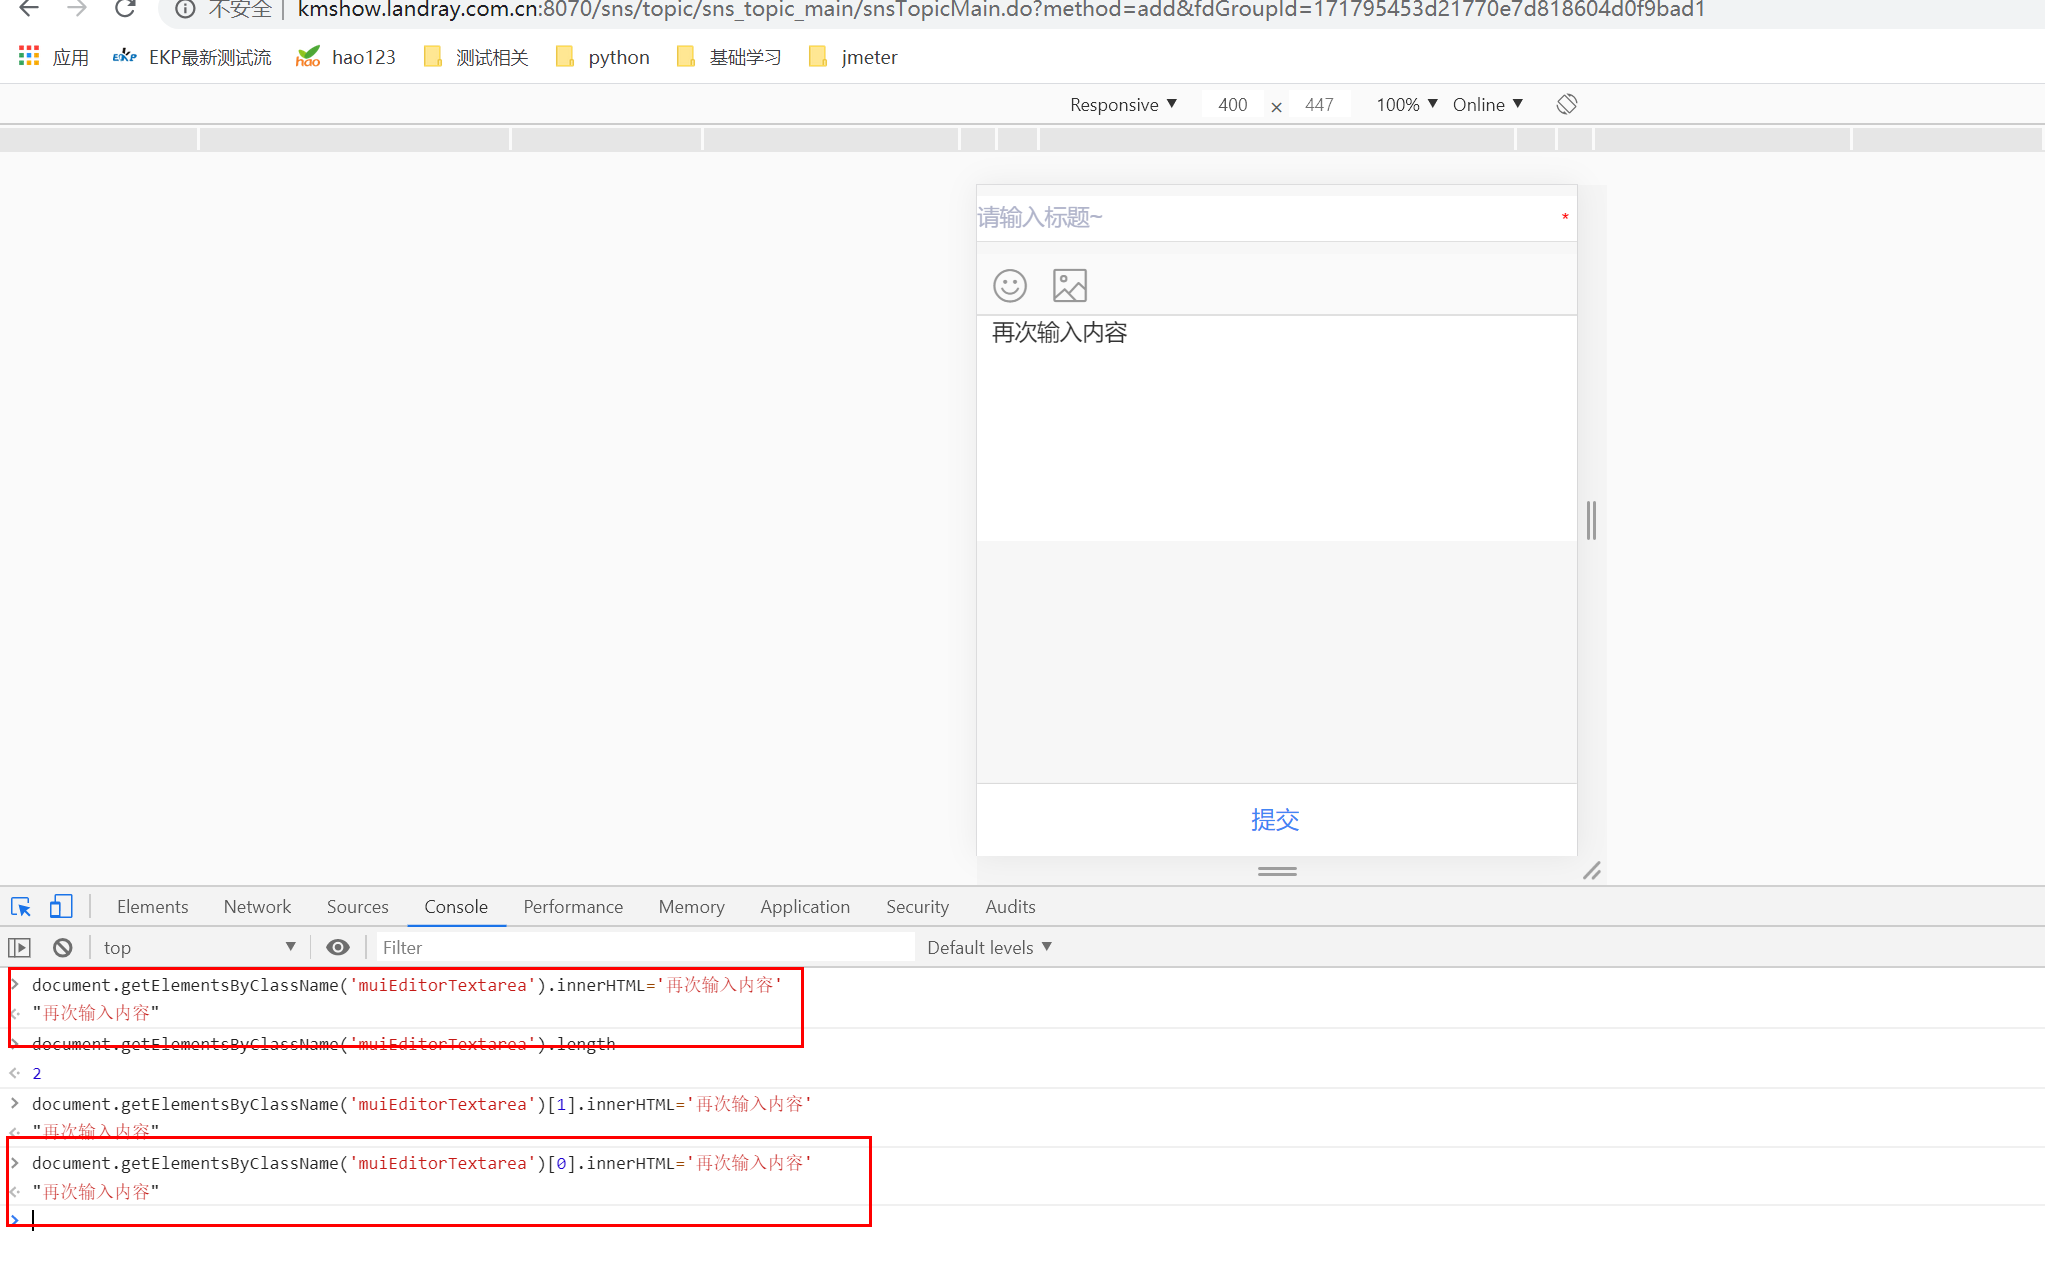Image resolution: width=2045 pixels, height=1273 pixels.
Task: Expand the Default levels dropdown
Action: coord(989,947)
